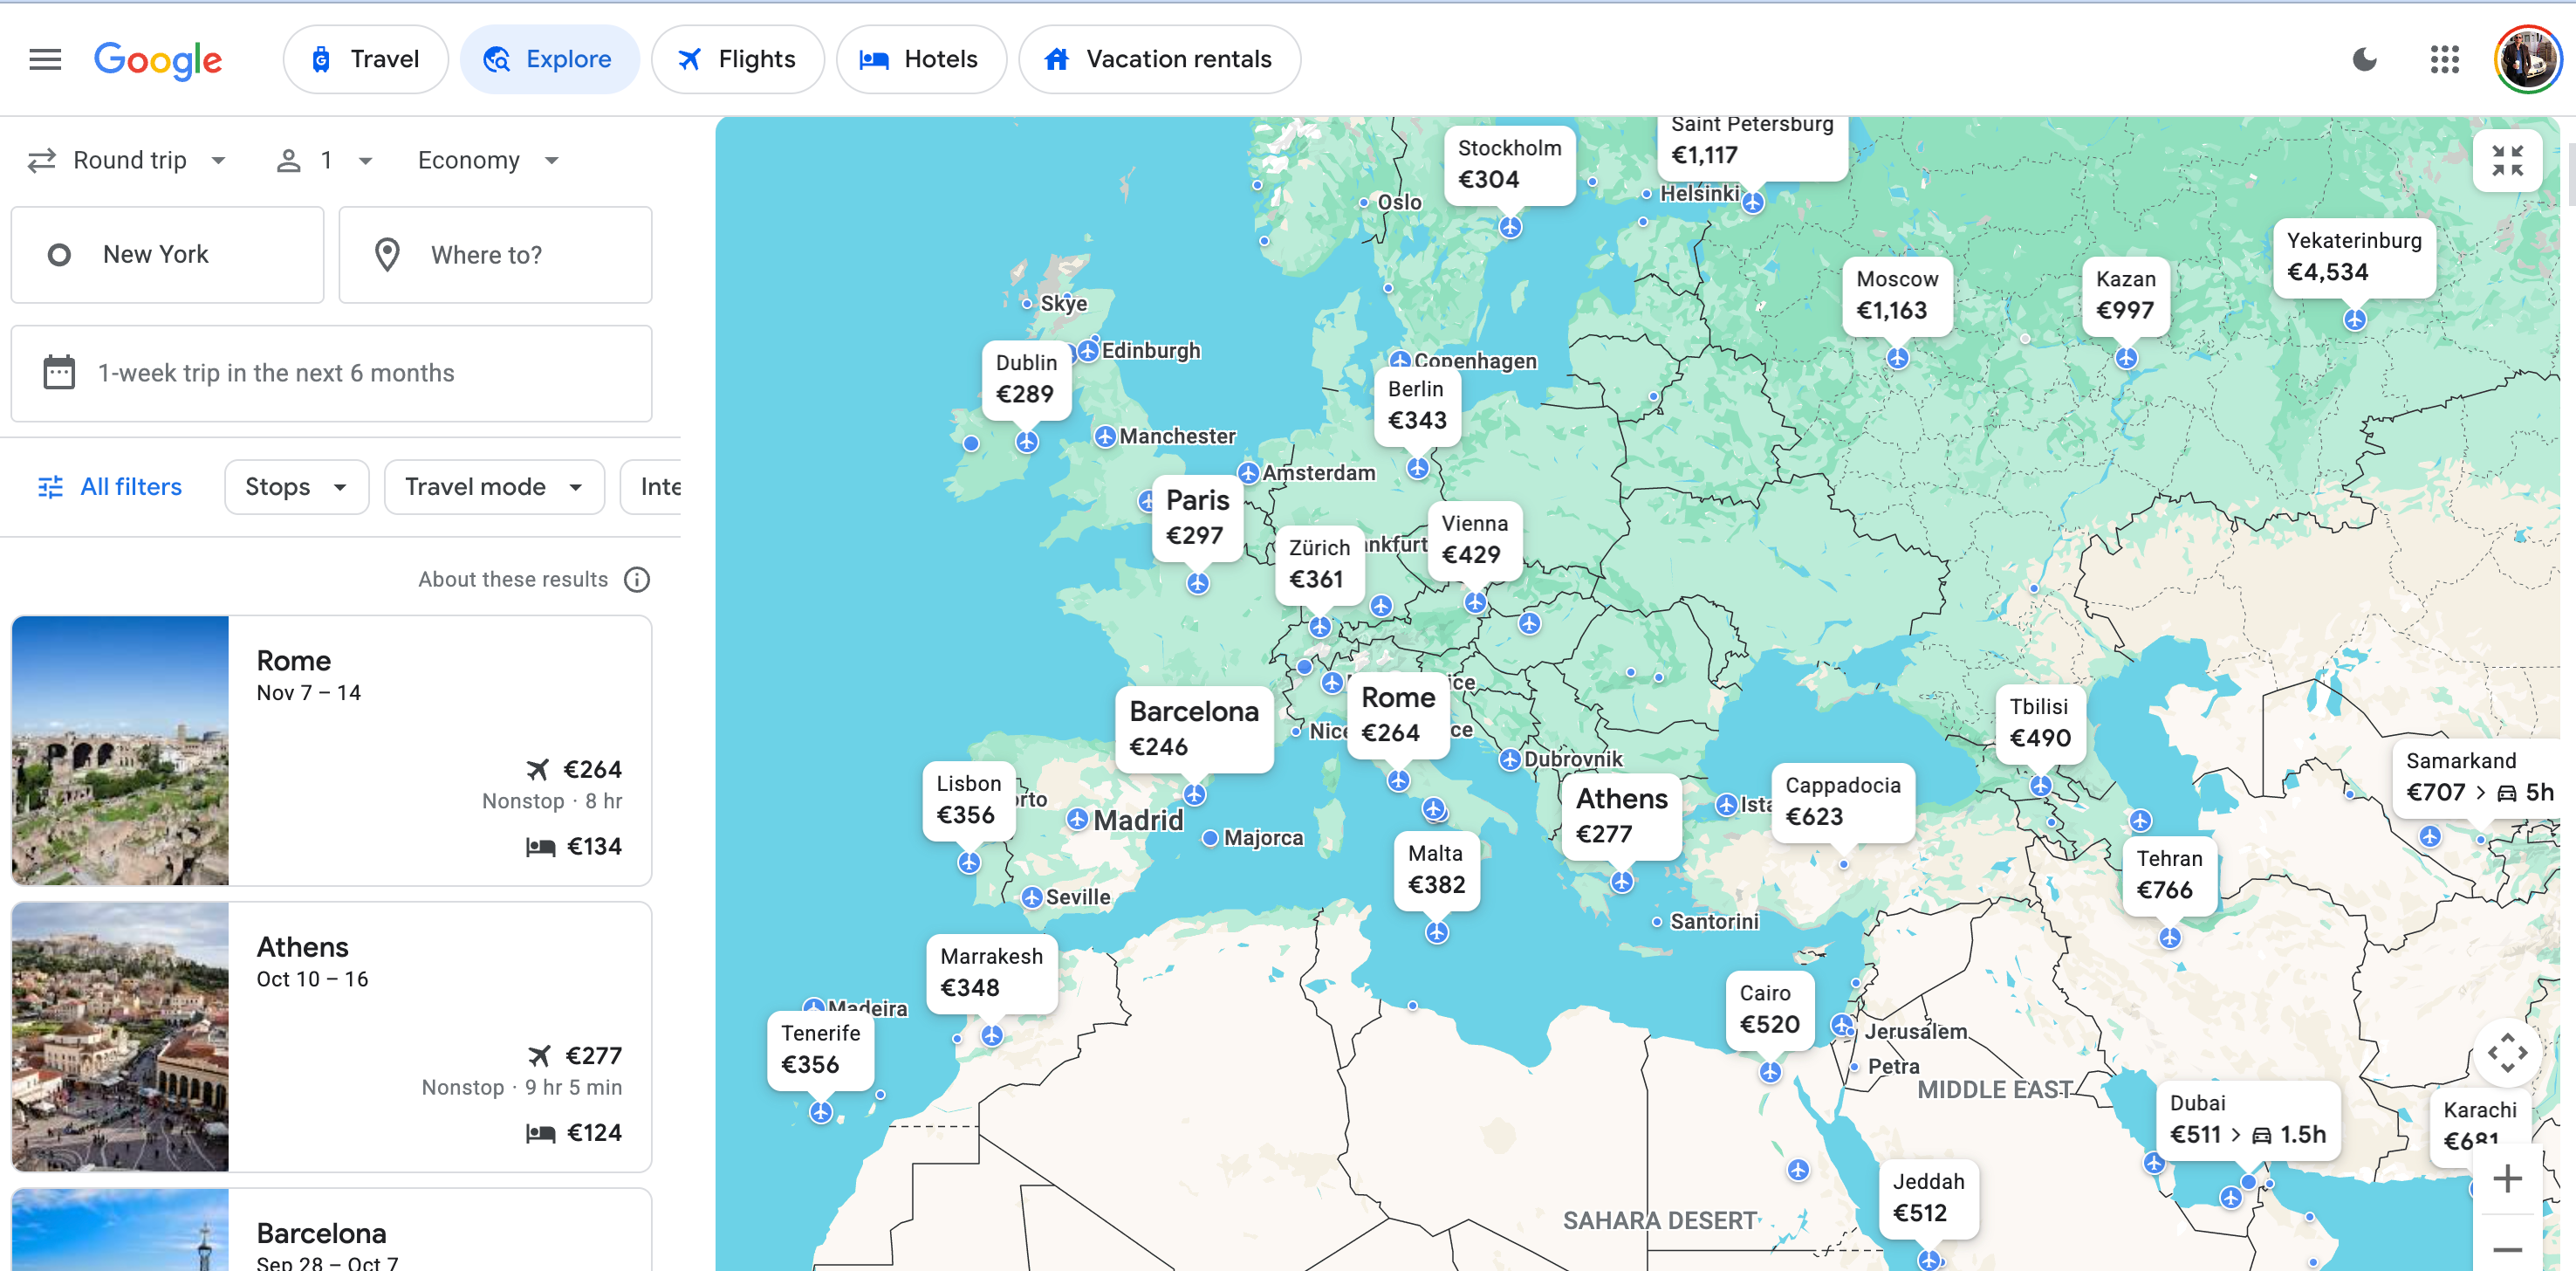This screenshot has width=2576, height=1271.
Task: Switch to the Travel tab
Action: 365,60
